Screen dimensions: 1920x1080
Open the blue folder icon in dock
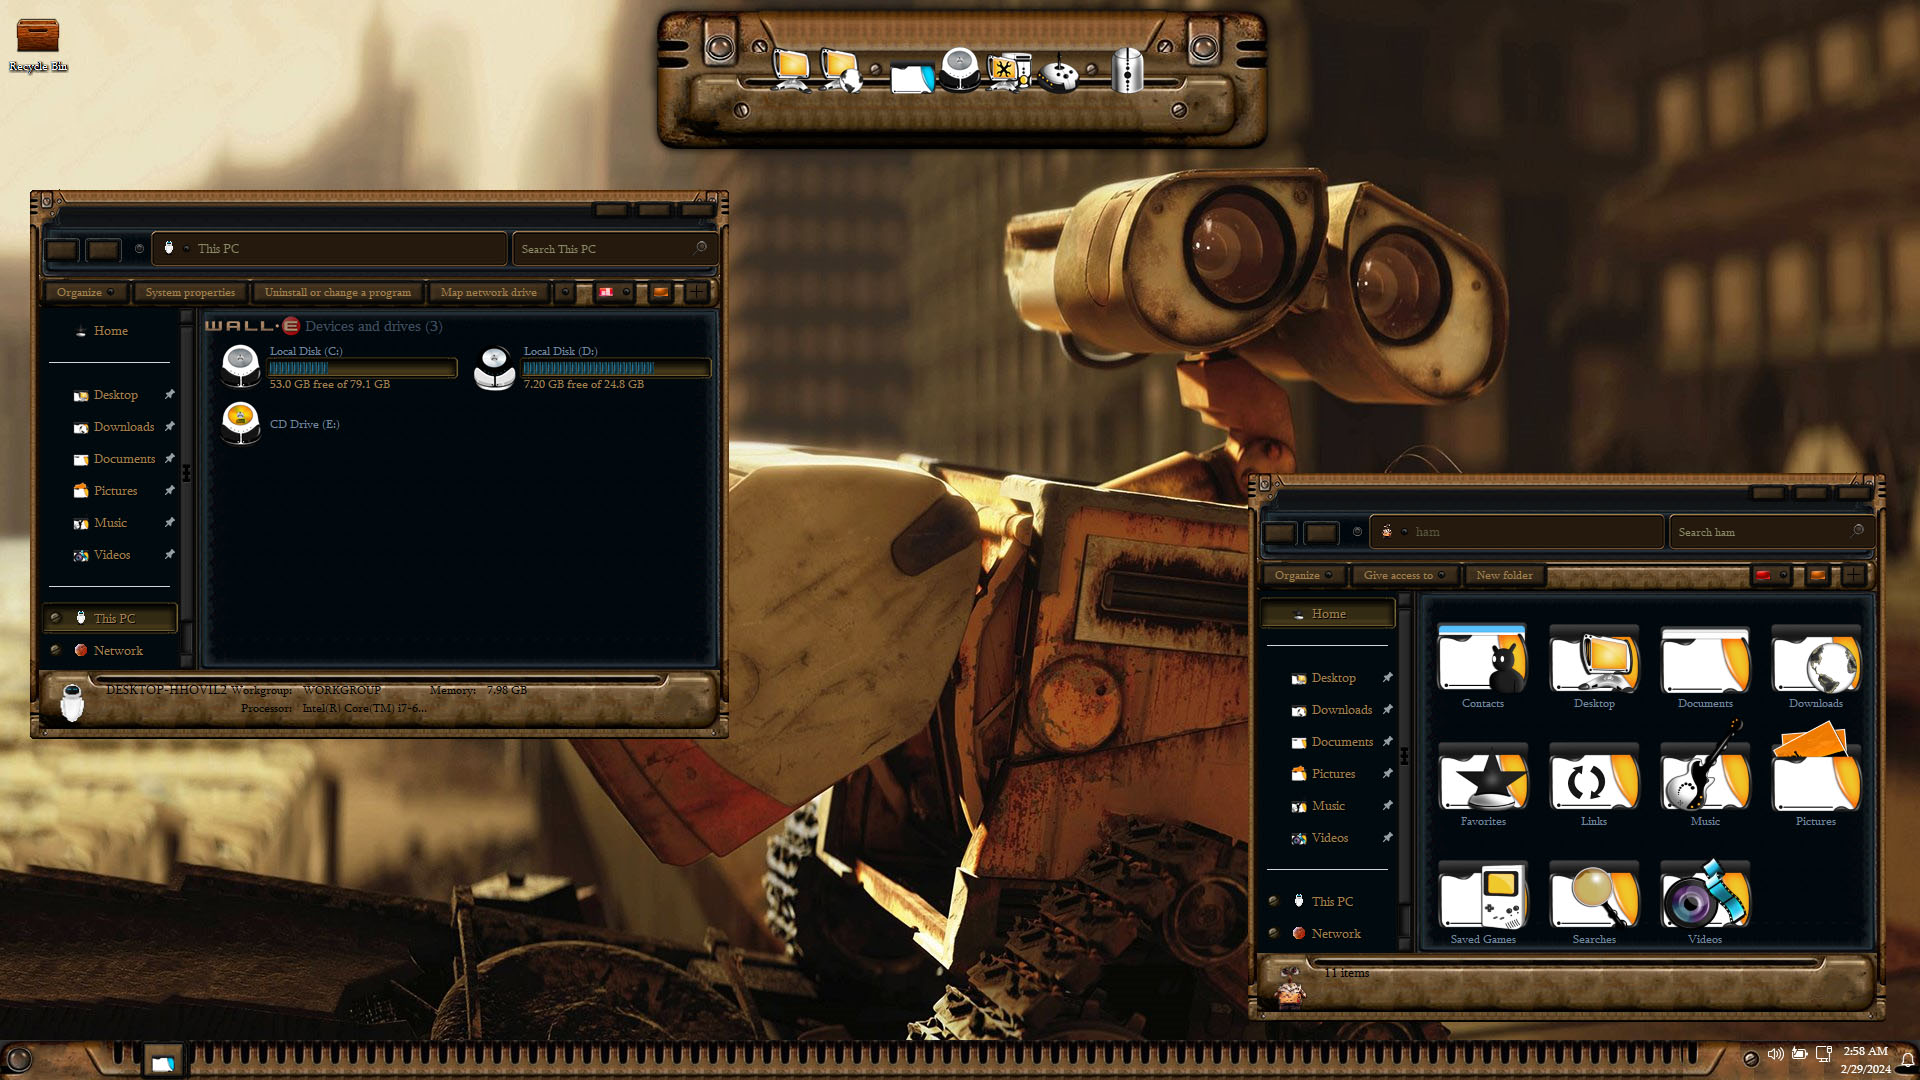(912, 76)
